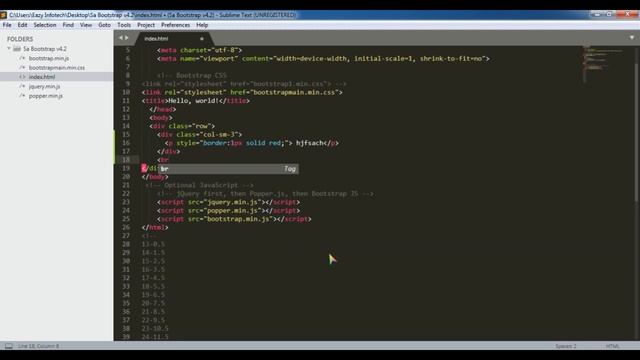Click the previous tab arrow

(x=120, y=38)
